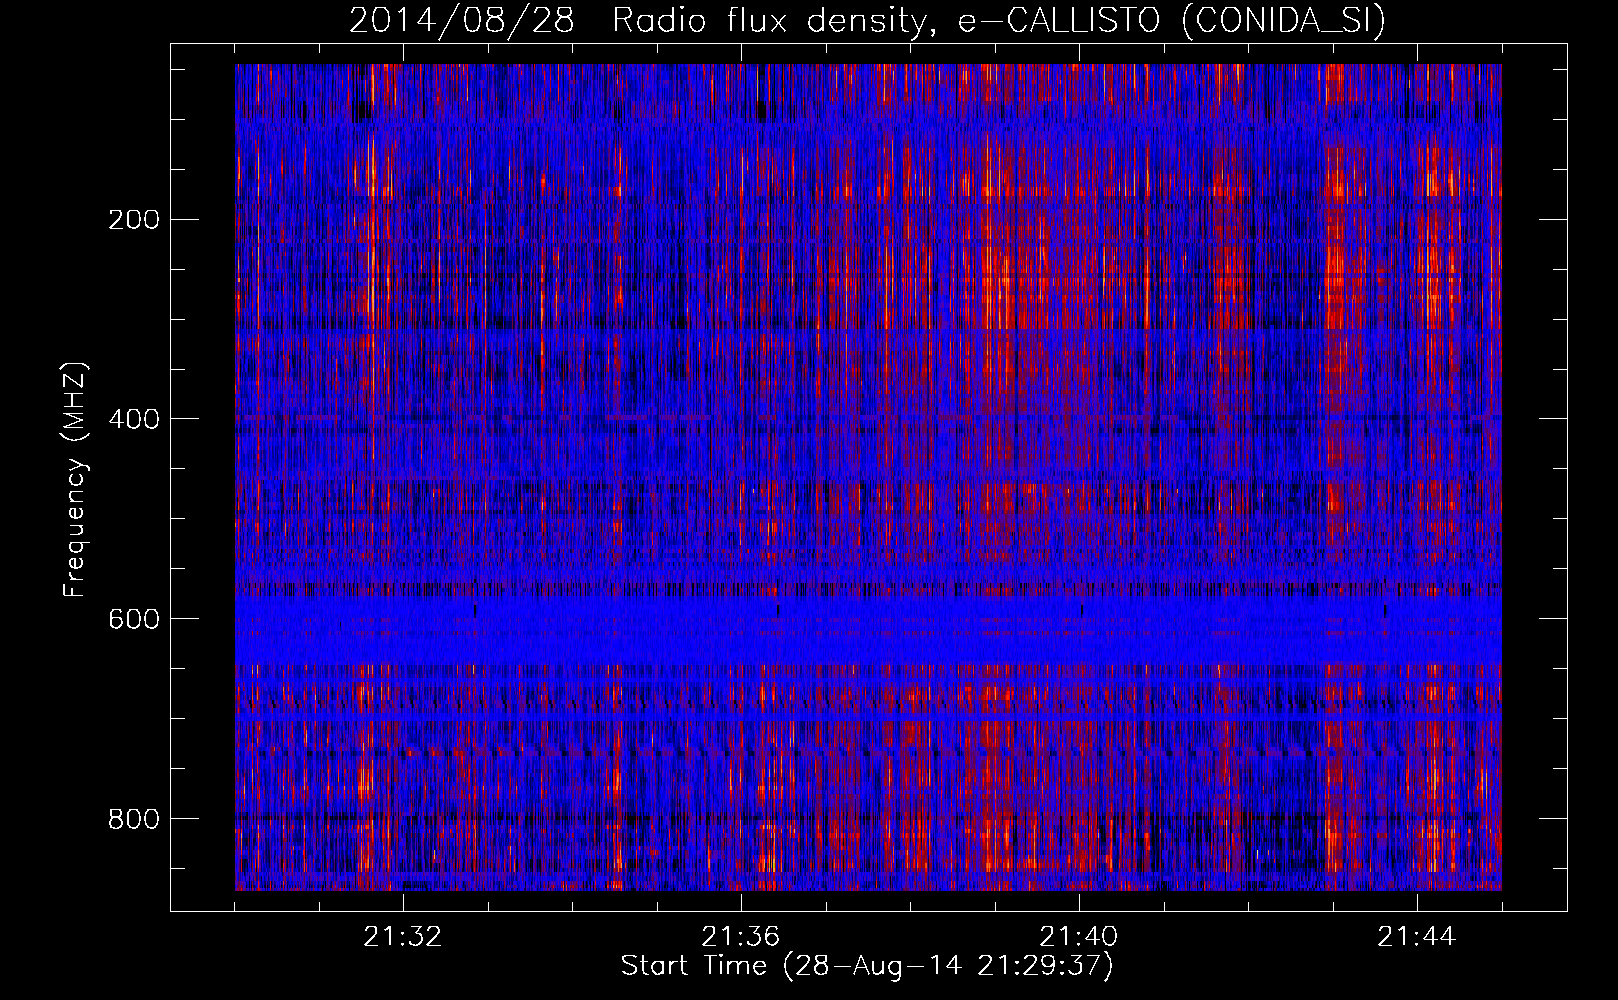Click the 200 frequency tick label

point(134,220)
